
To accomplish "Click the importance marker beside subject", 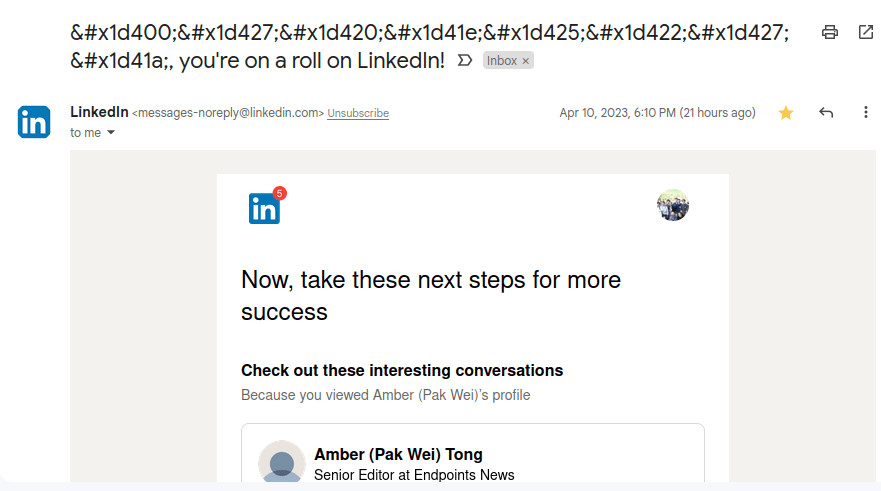I will click(464, 61).
